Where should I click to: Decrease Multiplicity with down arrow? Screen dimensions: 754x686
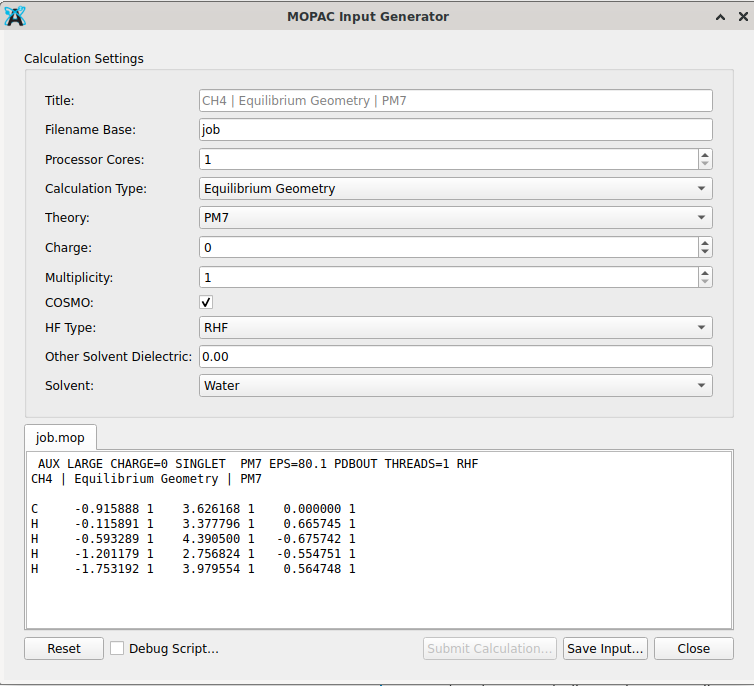(x=705, y=282)
